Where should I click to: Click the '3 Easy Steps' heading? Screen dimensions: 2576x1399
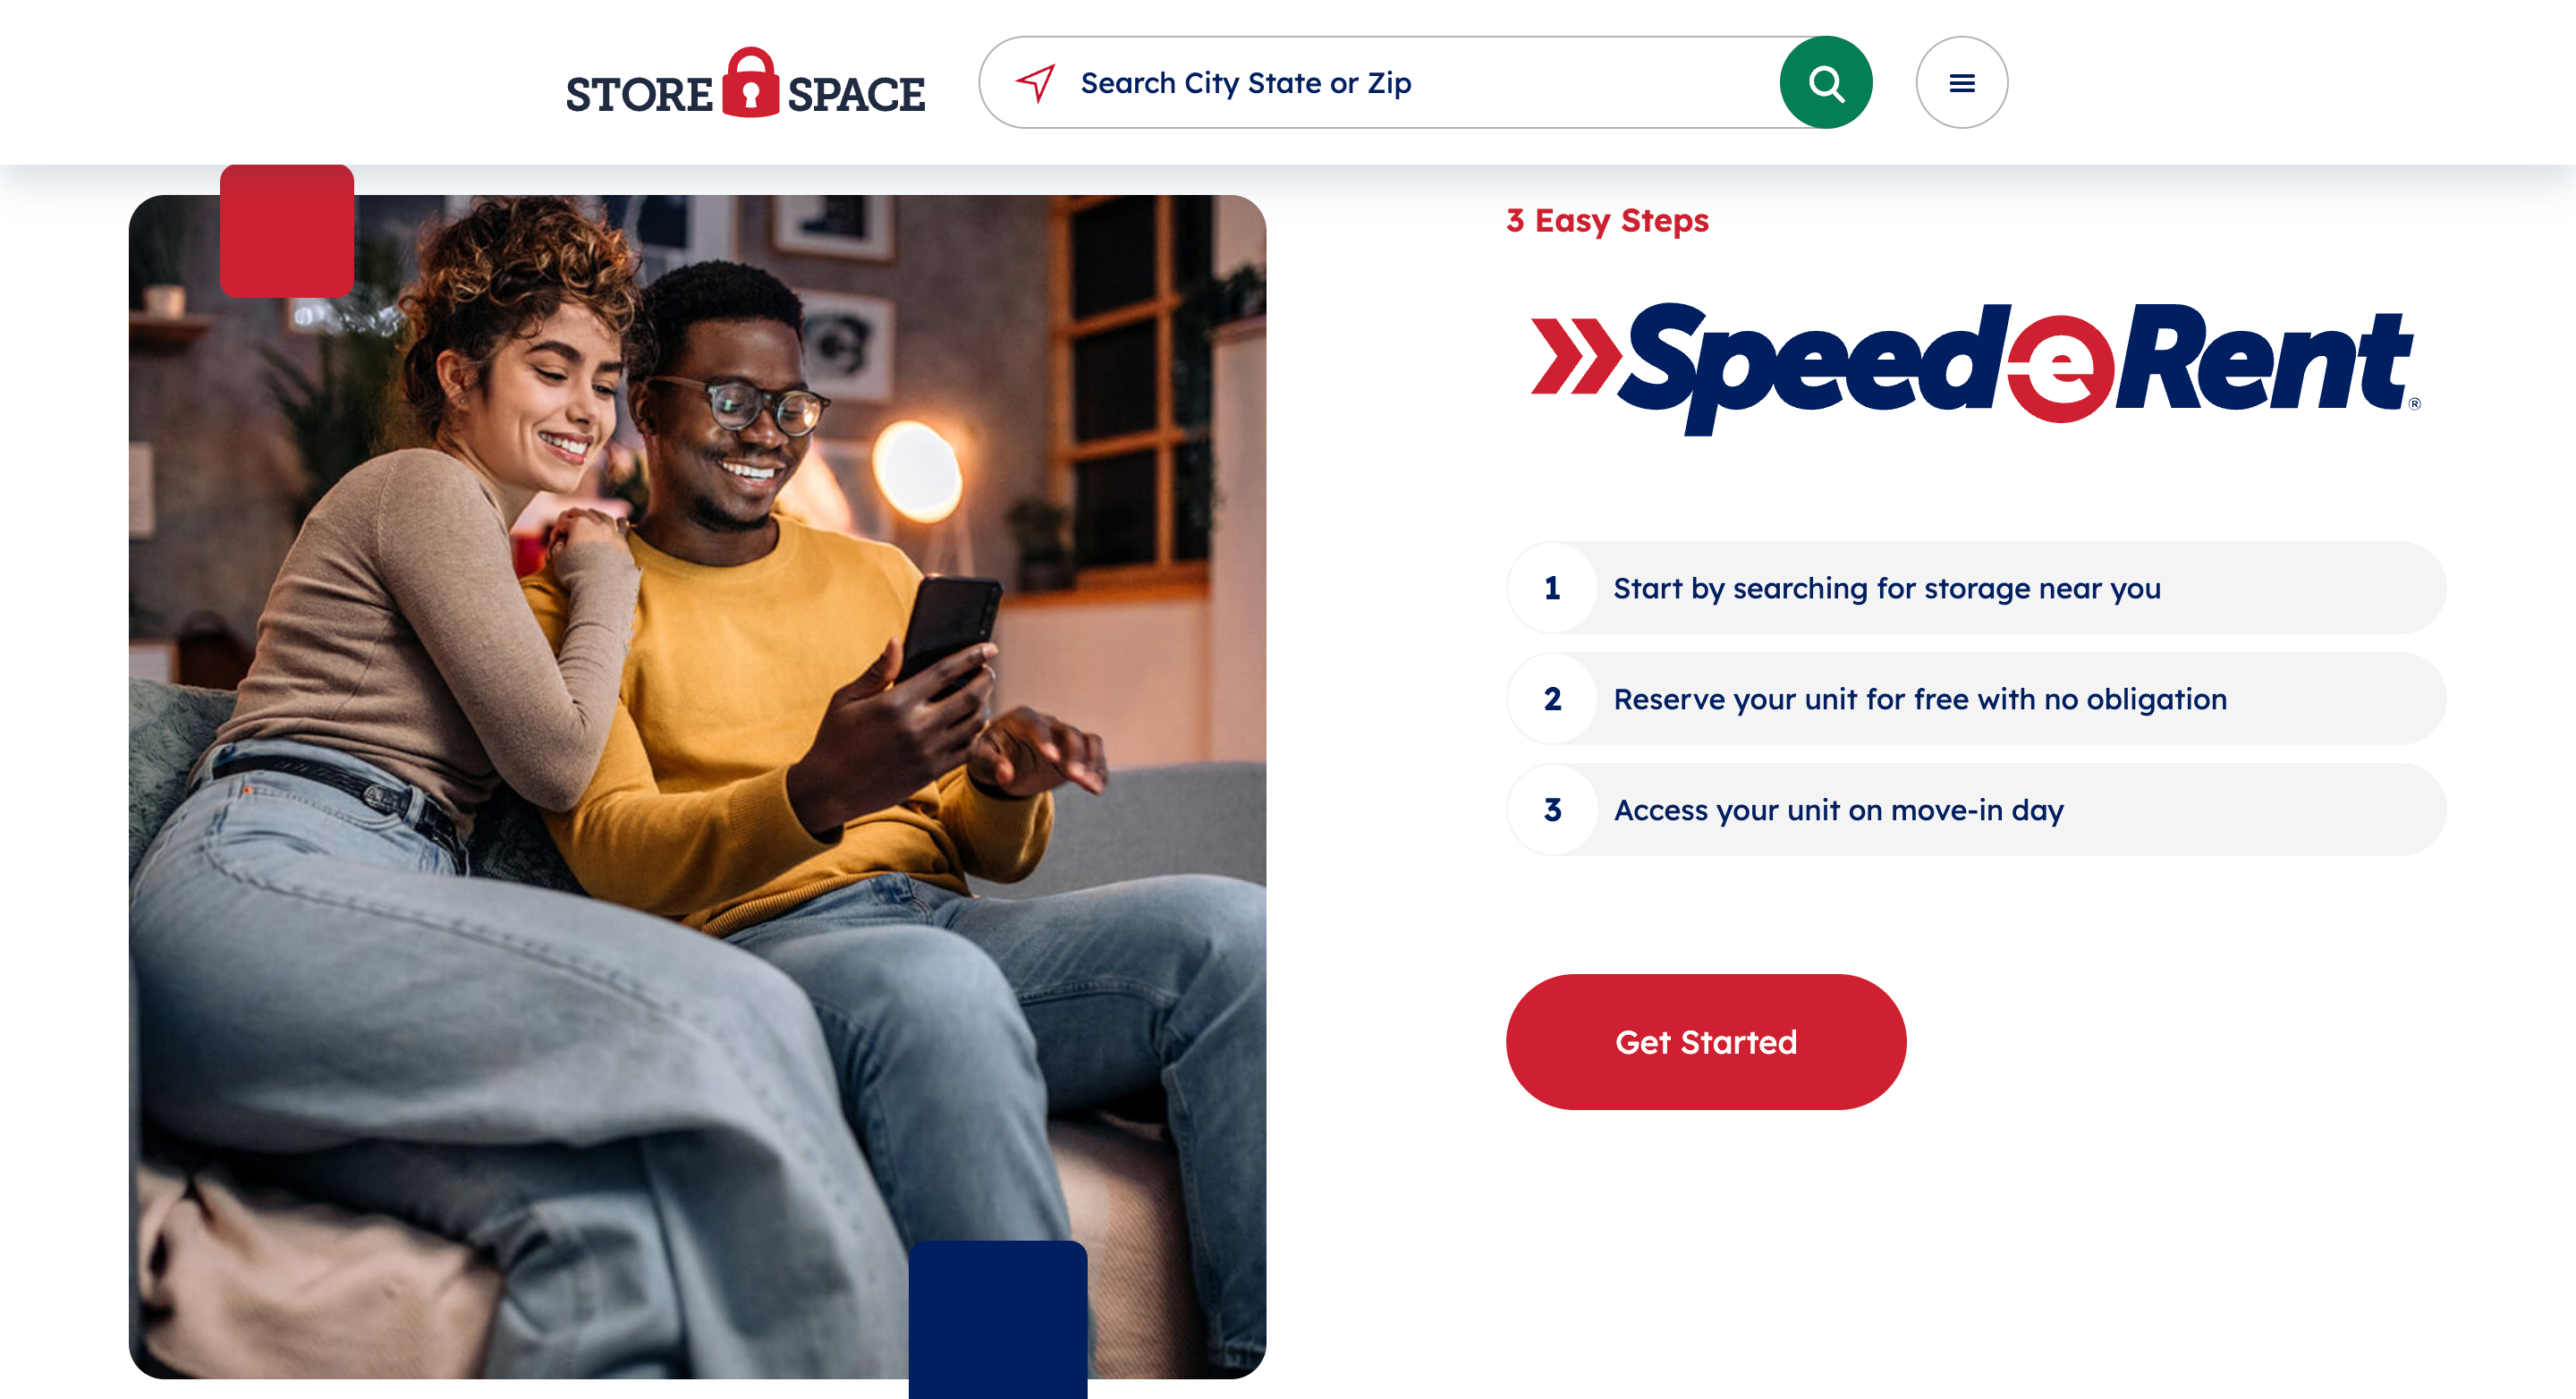coord(1607,220)
